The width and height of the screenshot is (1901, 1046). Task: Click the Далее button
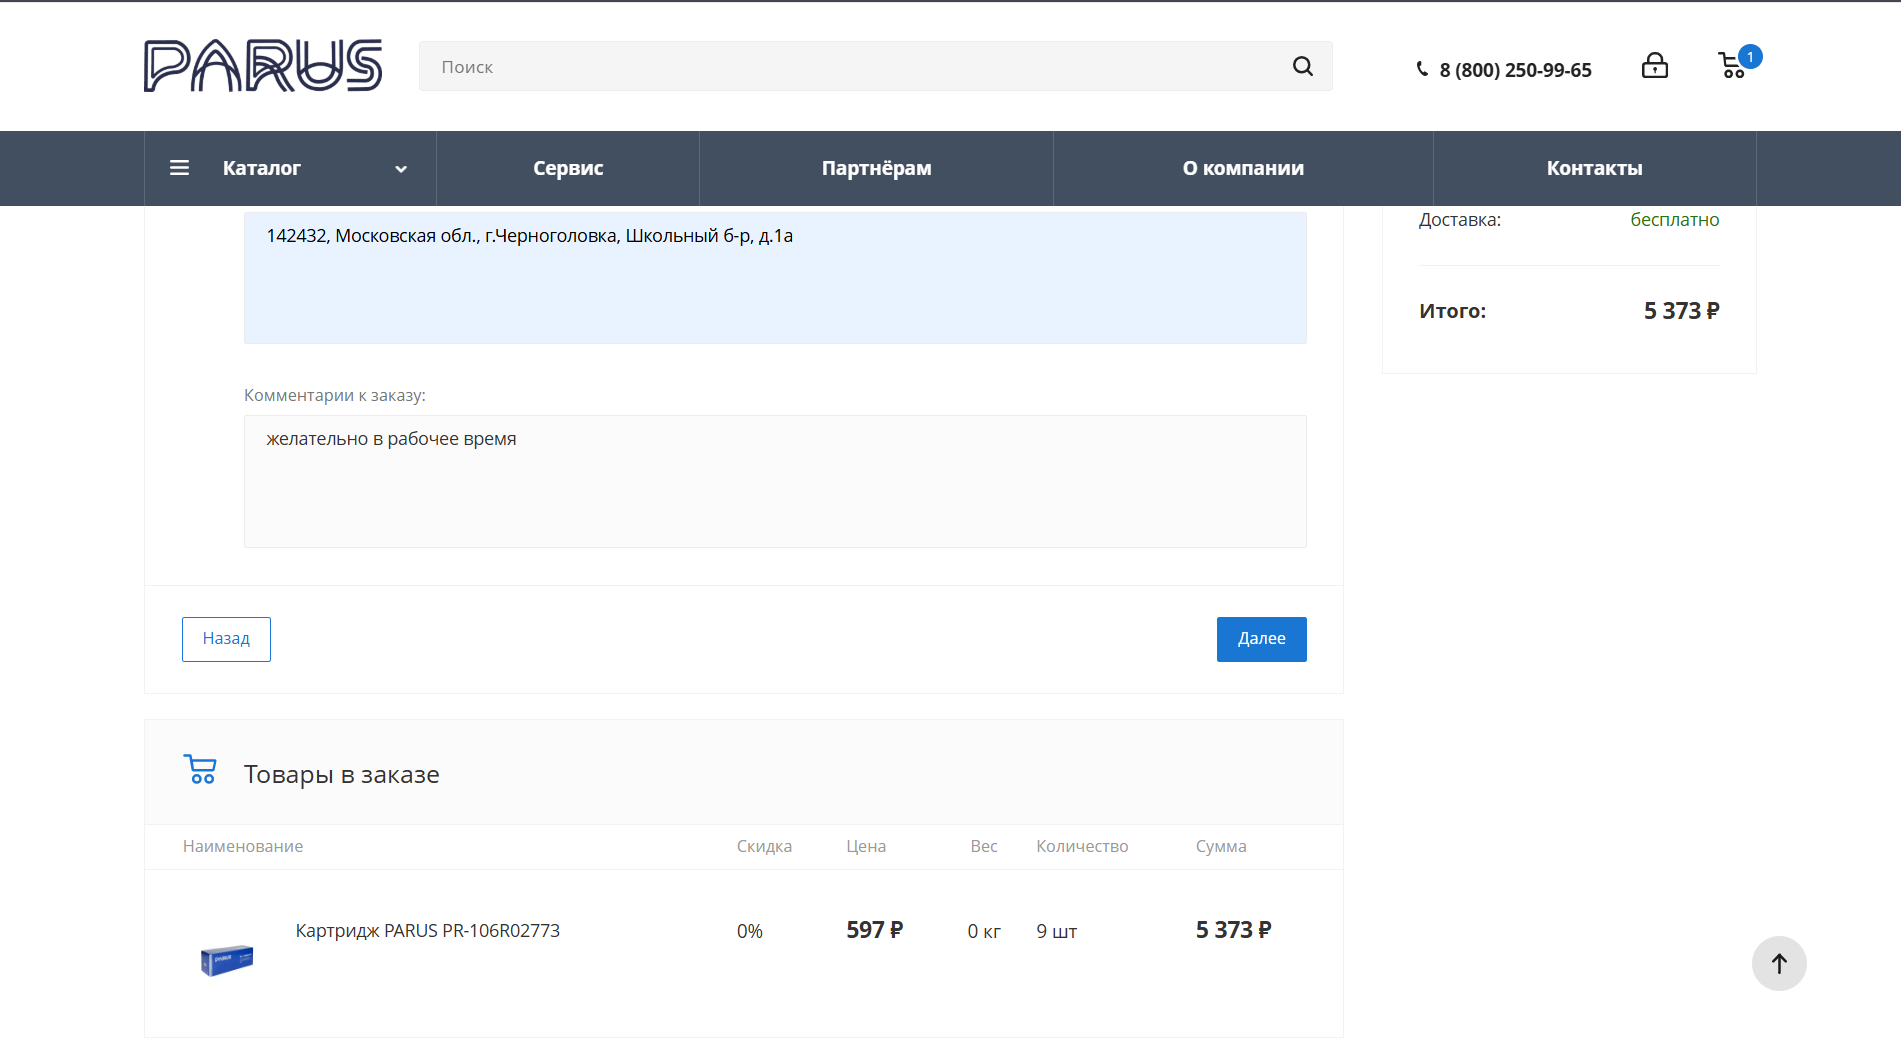(x=1261, y=639)
